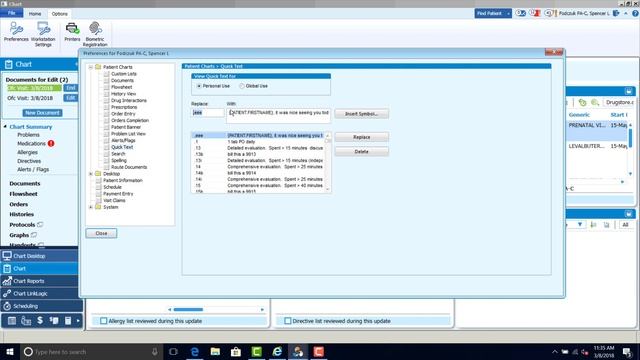The width and height of the screenshot is (640, 360).
Task: Collapse the Chart Summary section
Action: (x=5, y=127)
